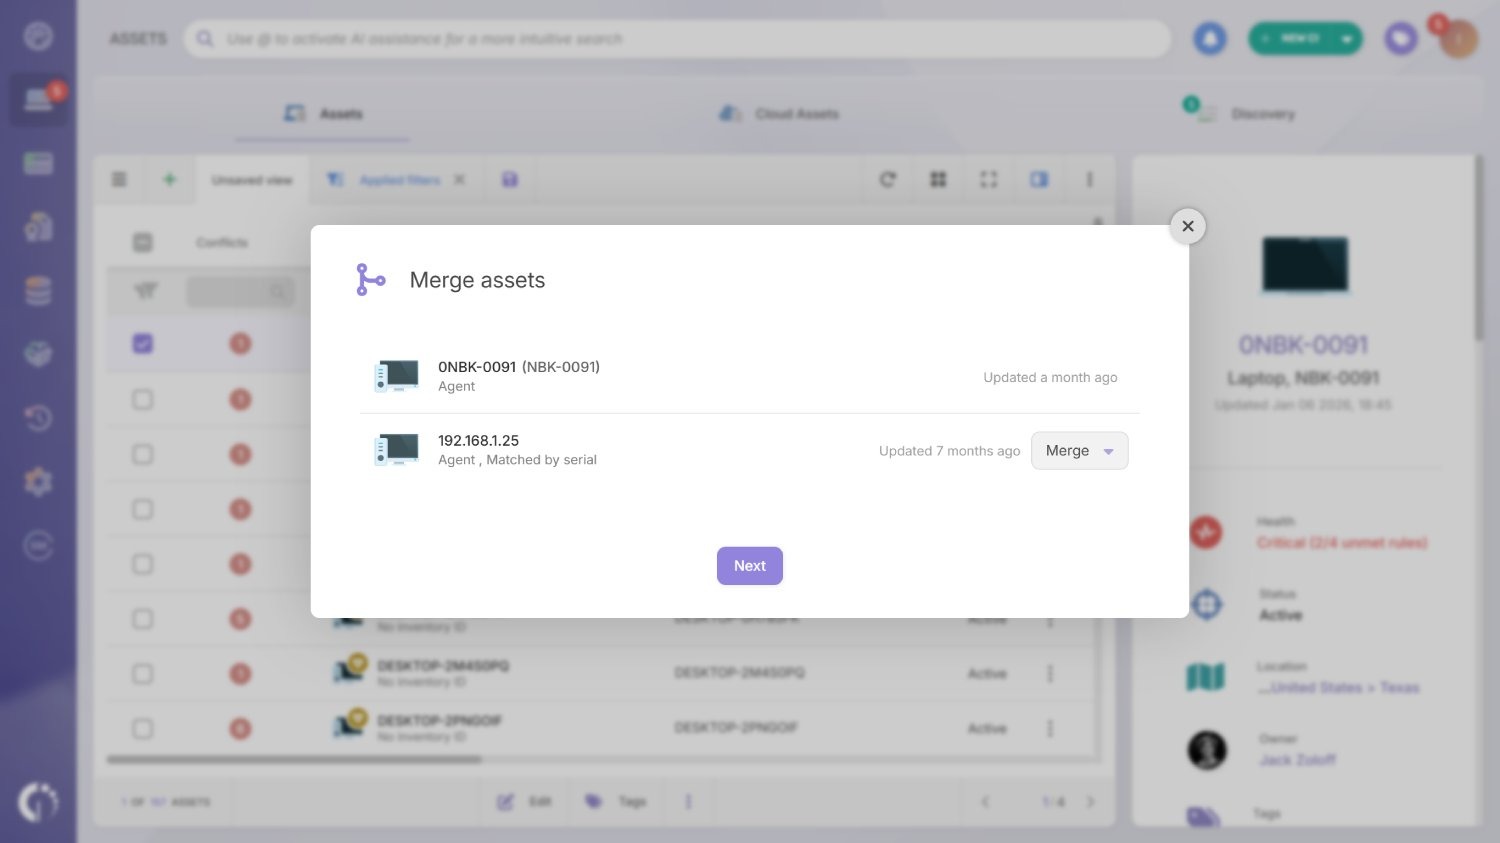Image resolution: width=1500 pixels, height=843 pixels.
Task: Open the Settings gear icon in sidebar
Action: point(38,481)
